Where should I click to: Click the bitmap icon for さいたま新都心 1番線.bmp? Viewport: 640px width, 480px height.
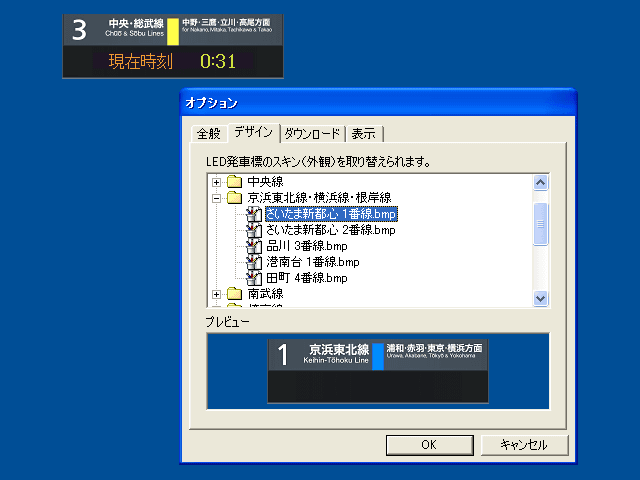254,214
